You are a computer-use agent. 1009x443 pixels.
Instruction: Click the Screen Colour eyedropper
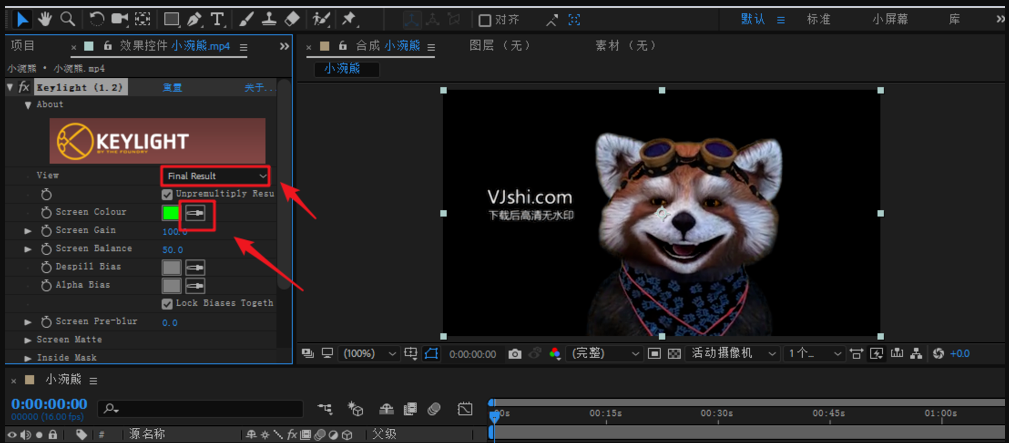(195, 212)
